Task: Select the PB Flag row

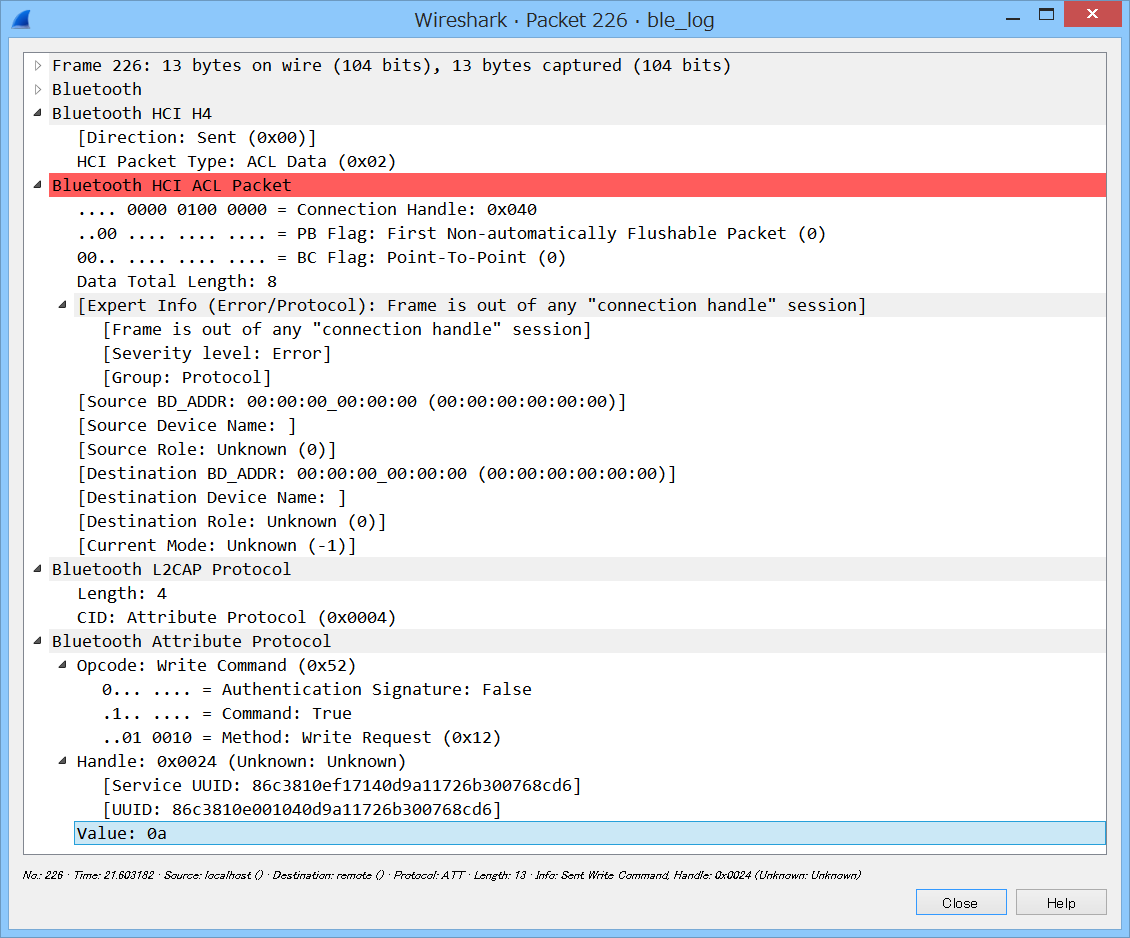Action: pyautogui.click(x=590, y=233)
